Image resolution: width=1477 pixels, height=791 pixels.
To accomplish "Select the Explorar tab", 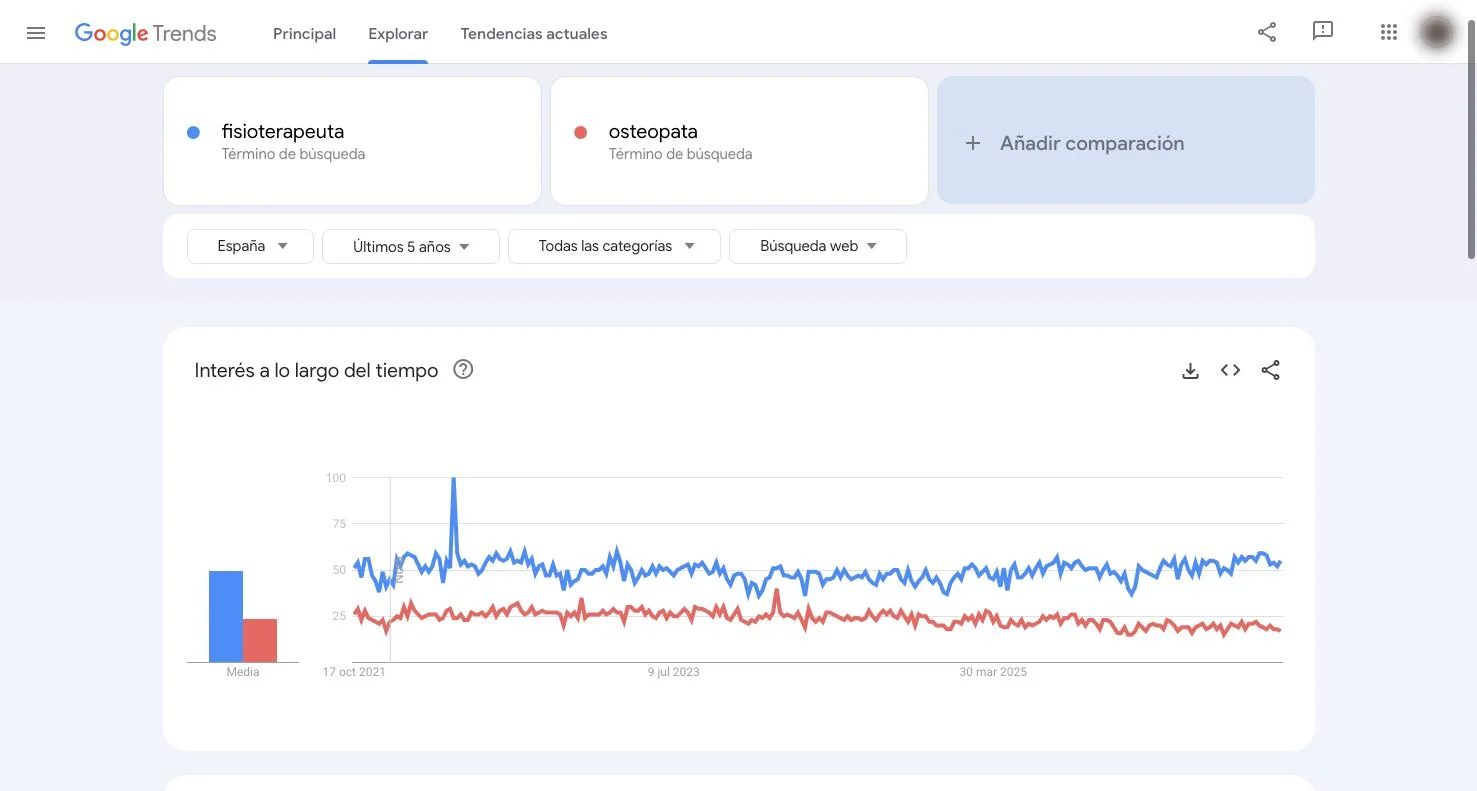I will coord(398,34).
